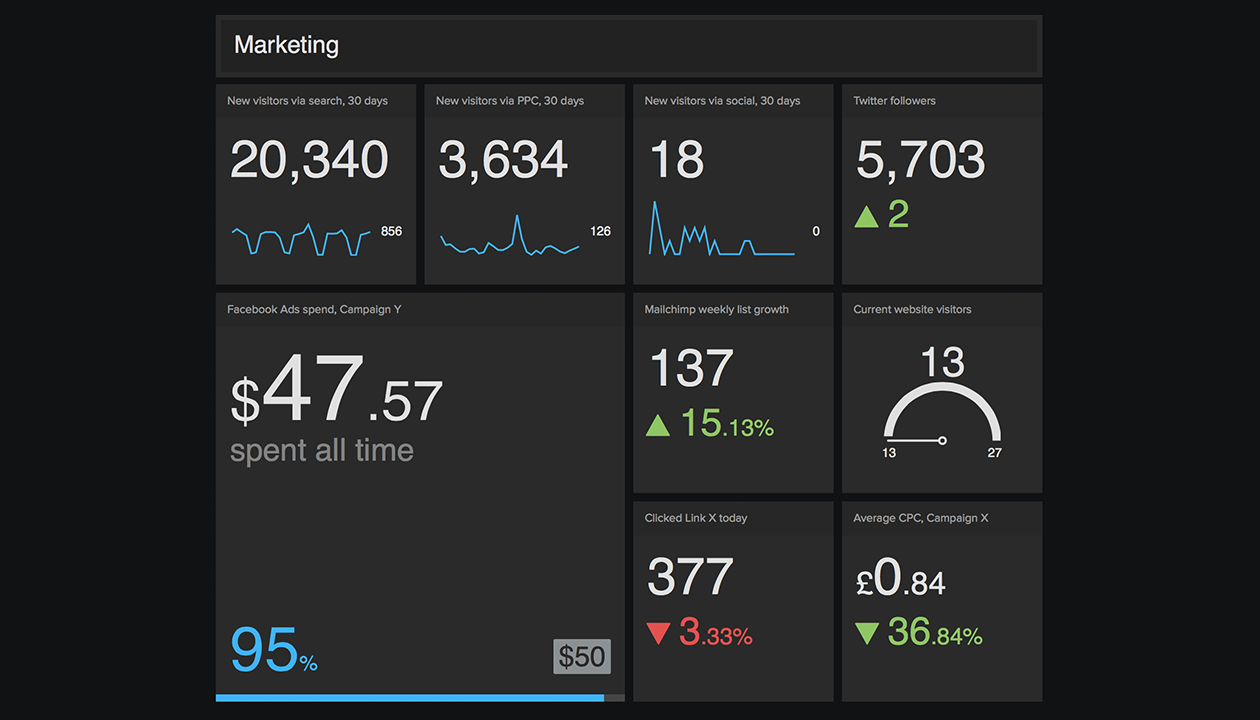Click the blue progress bar under Facebook Ads spend
This screenshot has width=1260, height=720.
point(410,698)
